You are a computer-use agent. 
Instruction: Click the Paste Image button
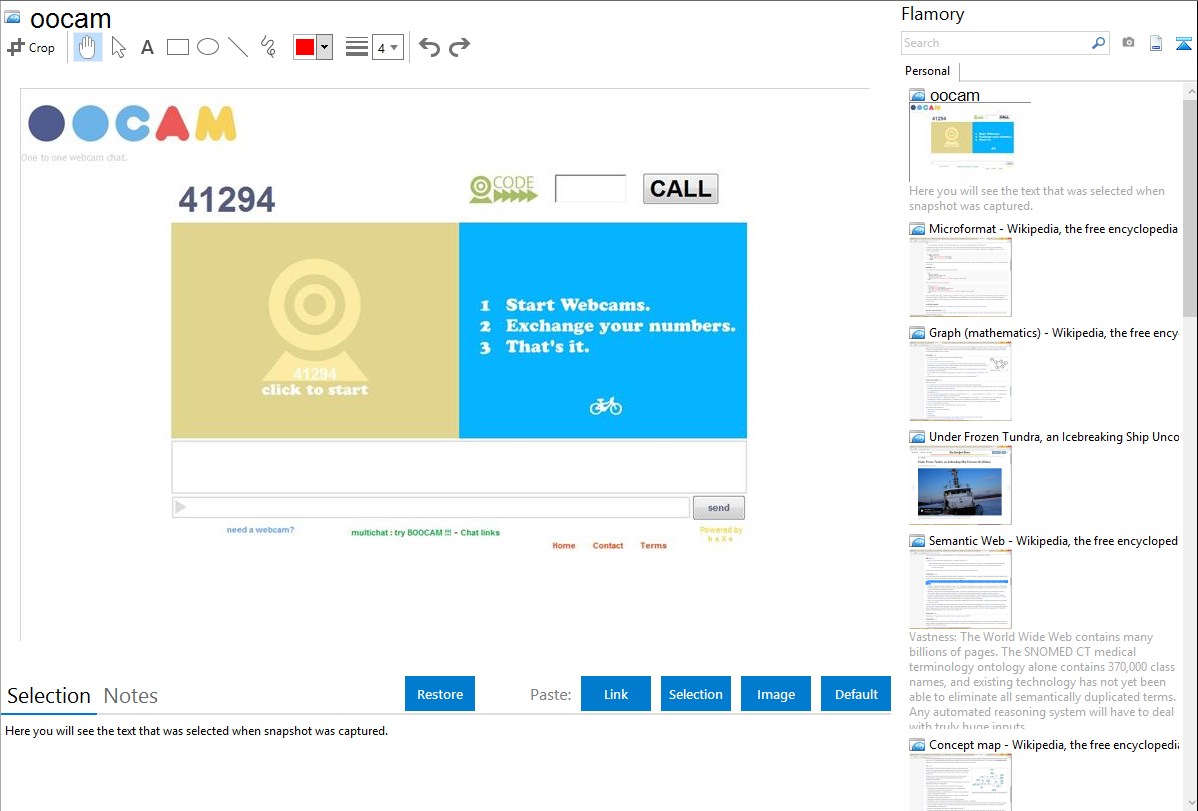[775, 694]
